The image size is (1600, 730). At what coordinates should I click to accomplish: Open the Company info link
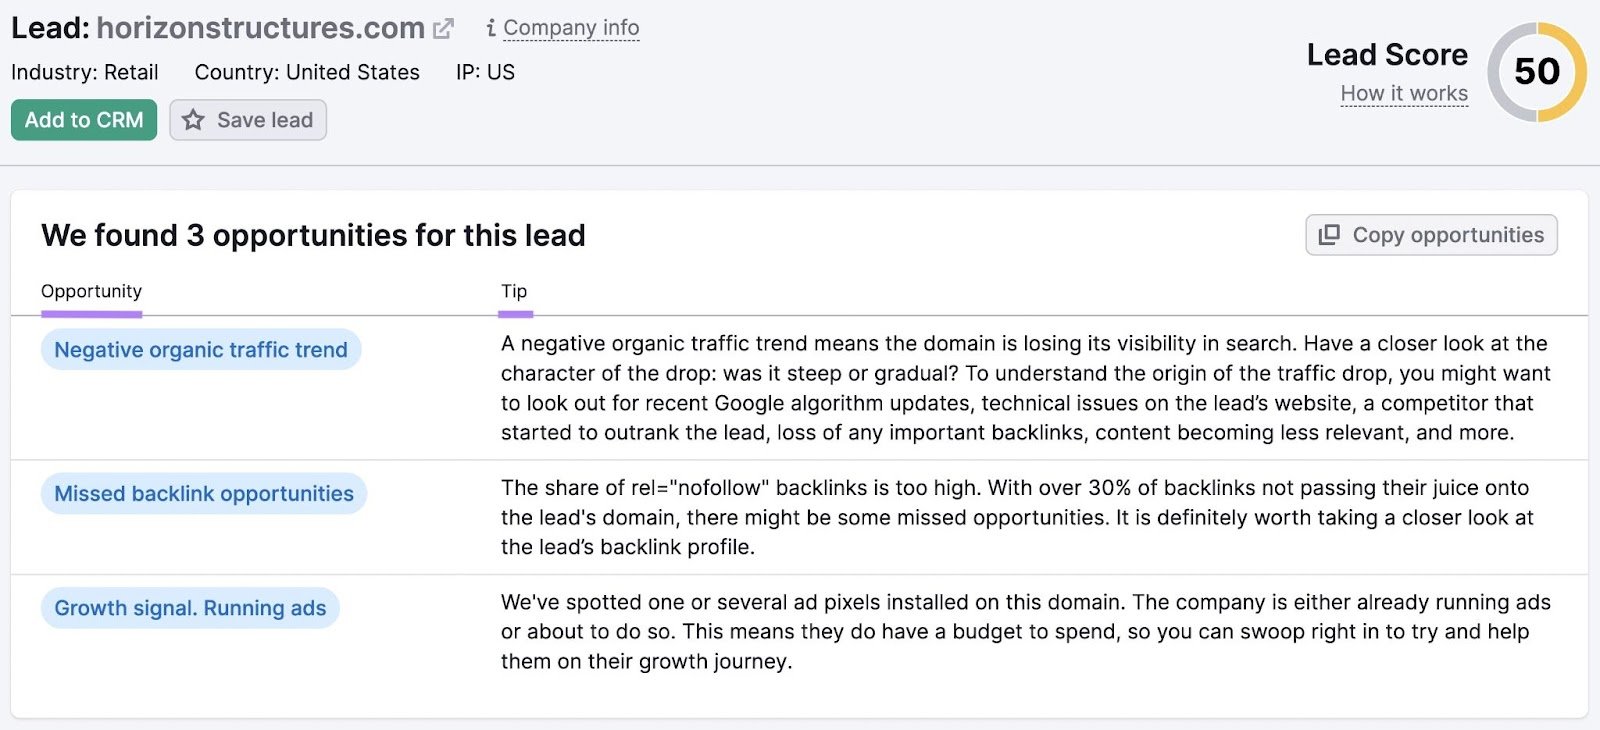(571, 28)
